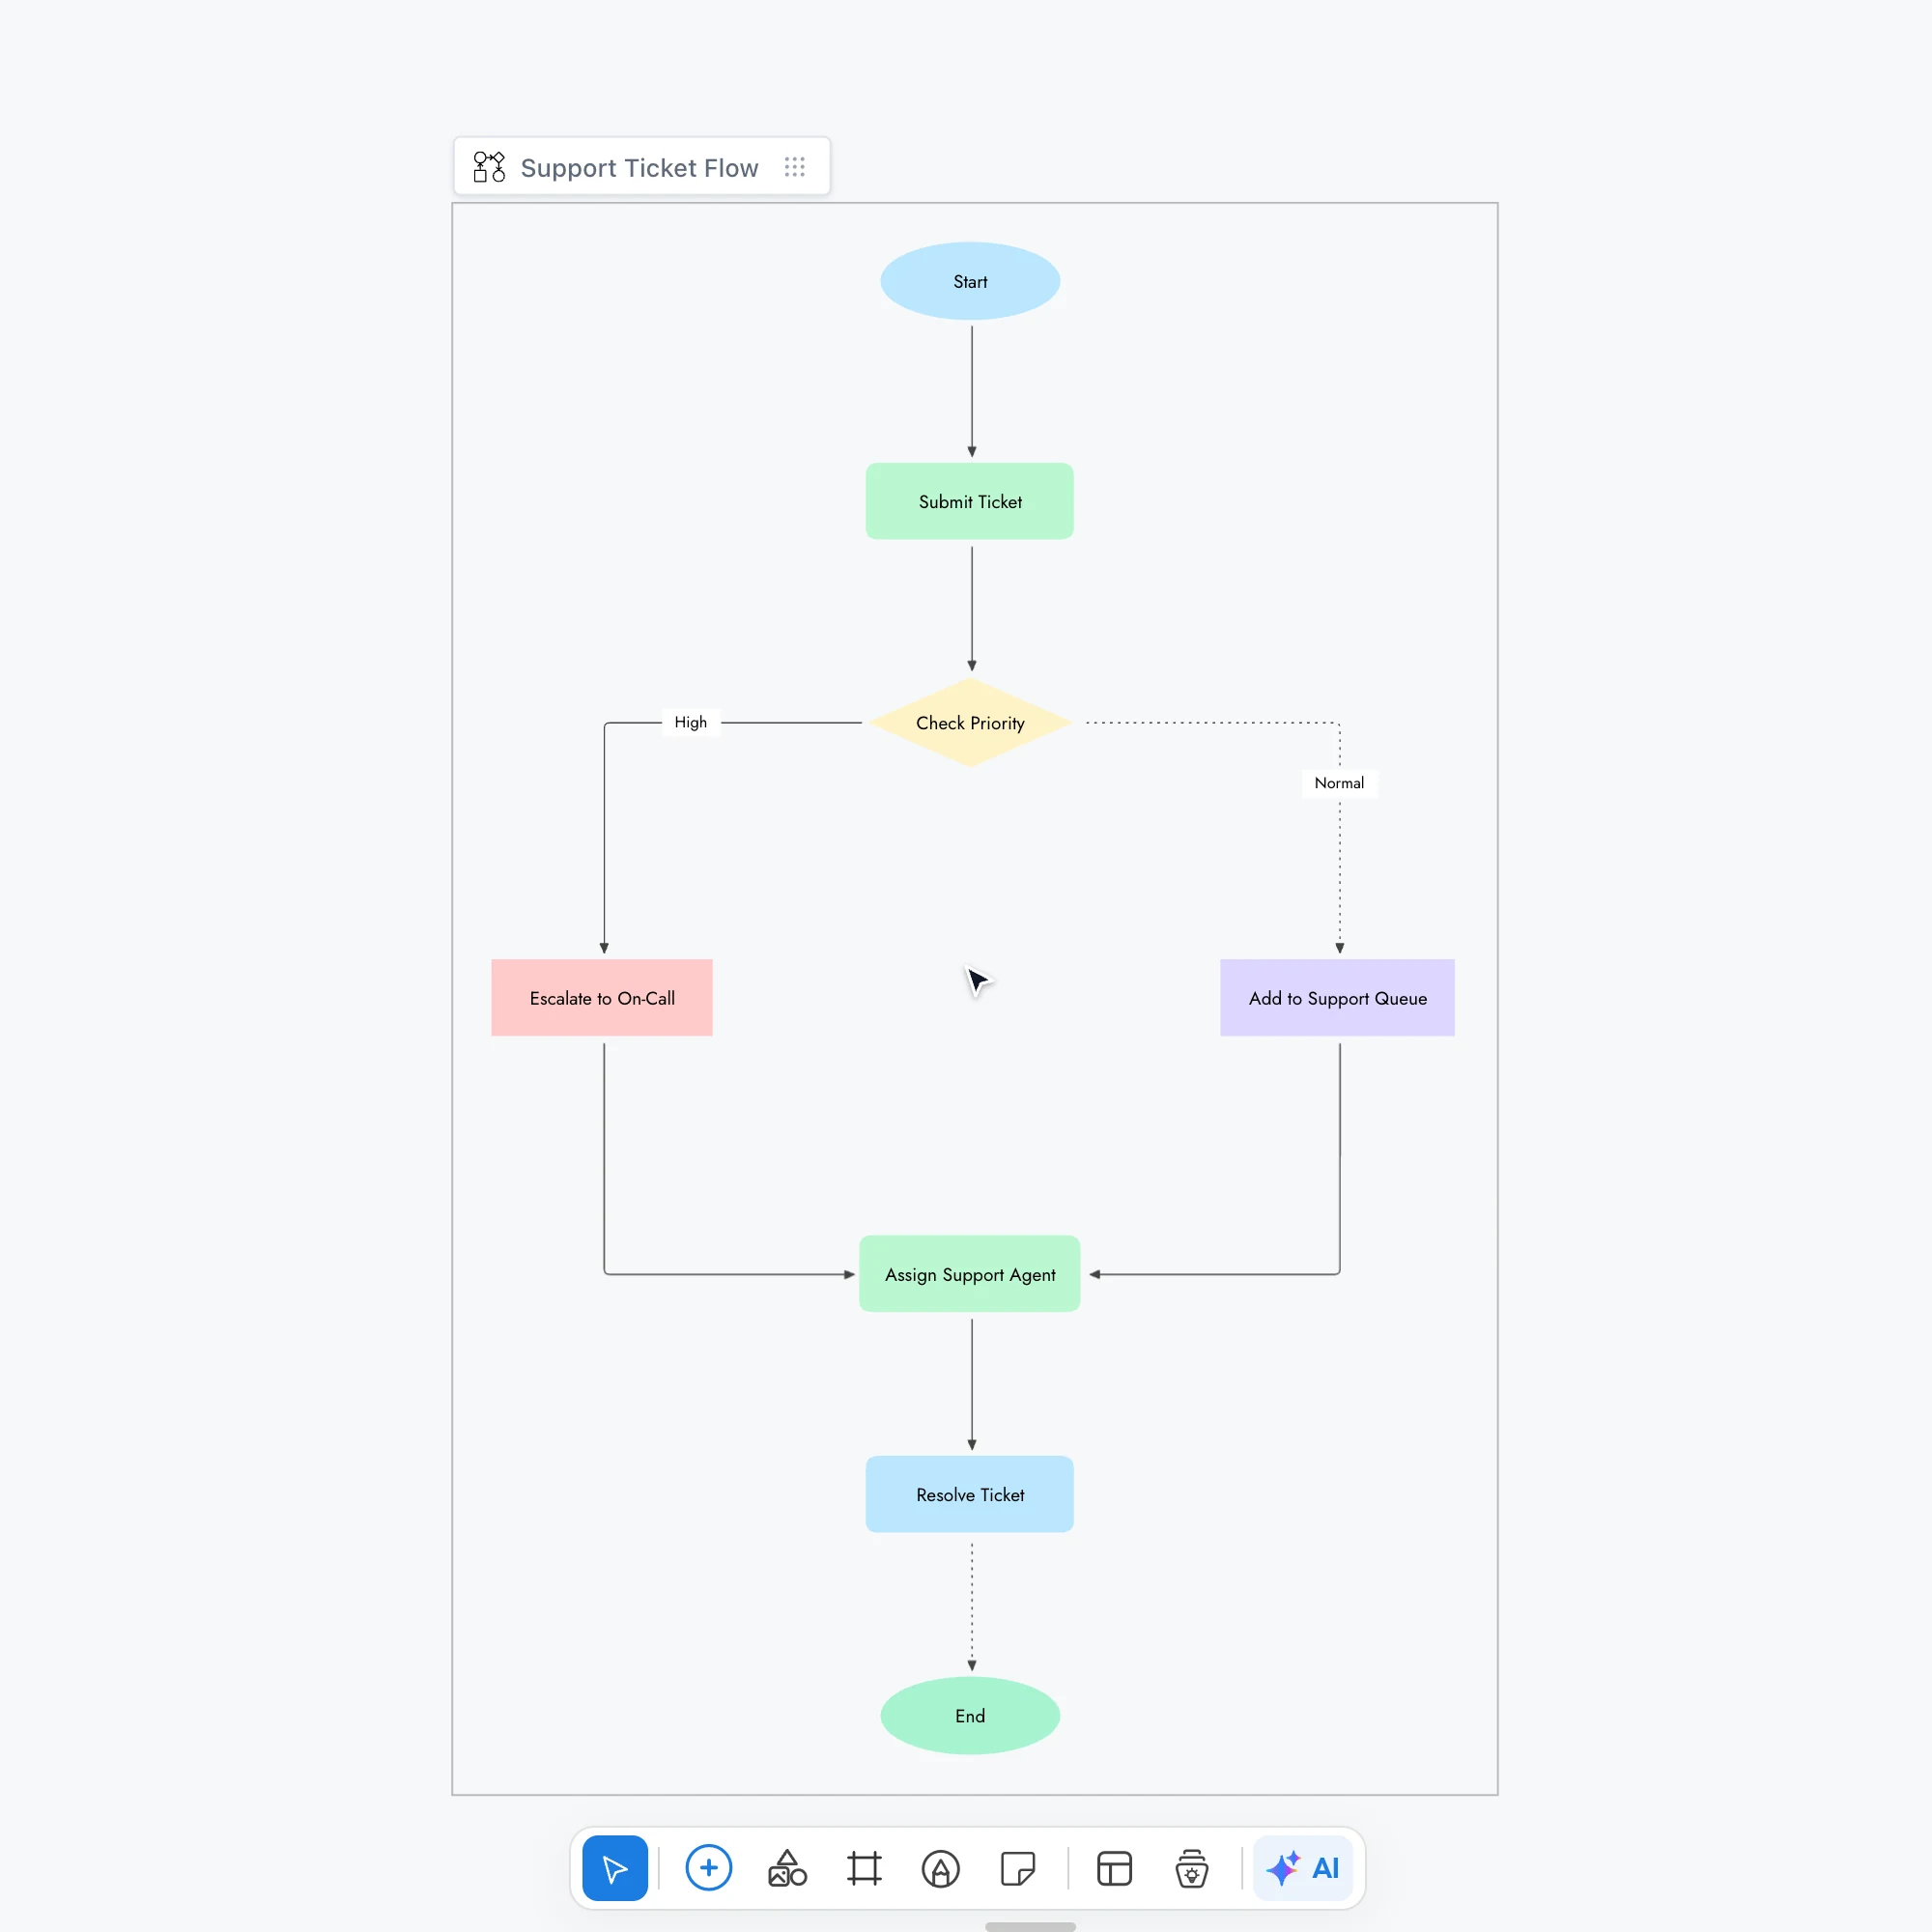
Task: Open the shapes and media tool
Action: 787,1868
